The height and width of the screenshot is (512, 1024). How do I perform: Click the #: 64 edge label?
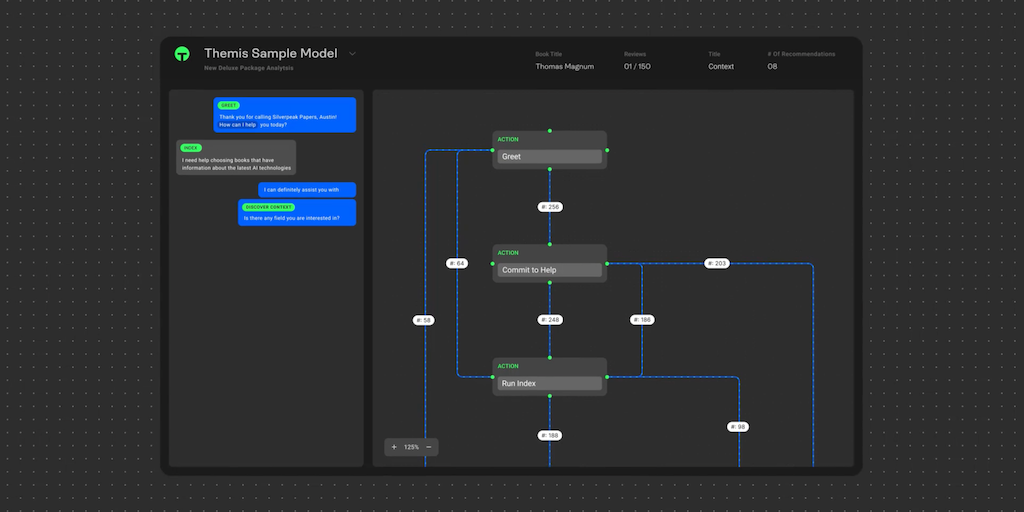(x=457, y=263)
